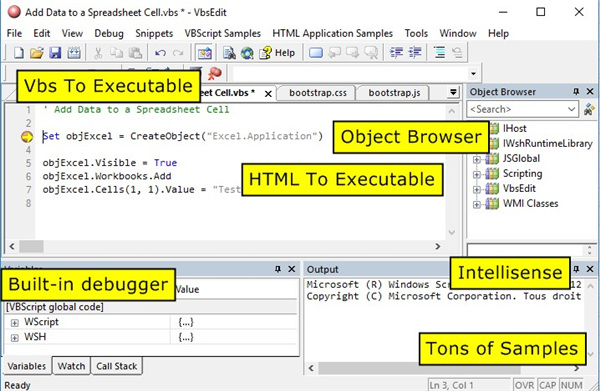Pin the Object Browser panel
The height and width of the screenshot is (391, 600).
576,92
